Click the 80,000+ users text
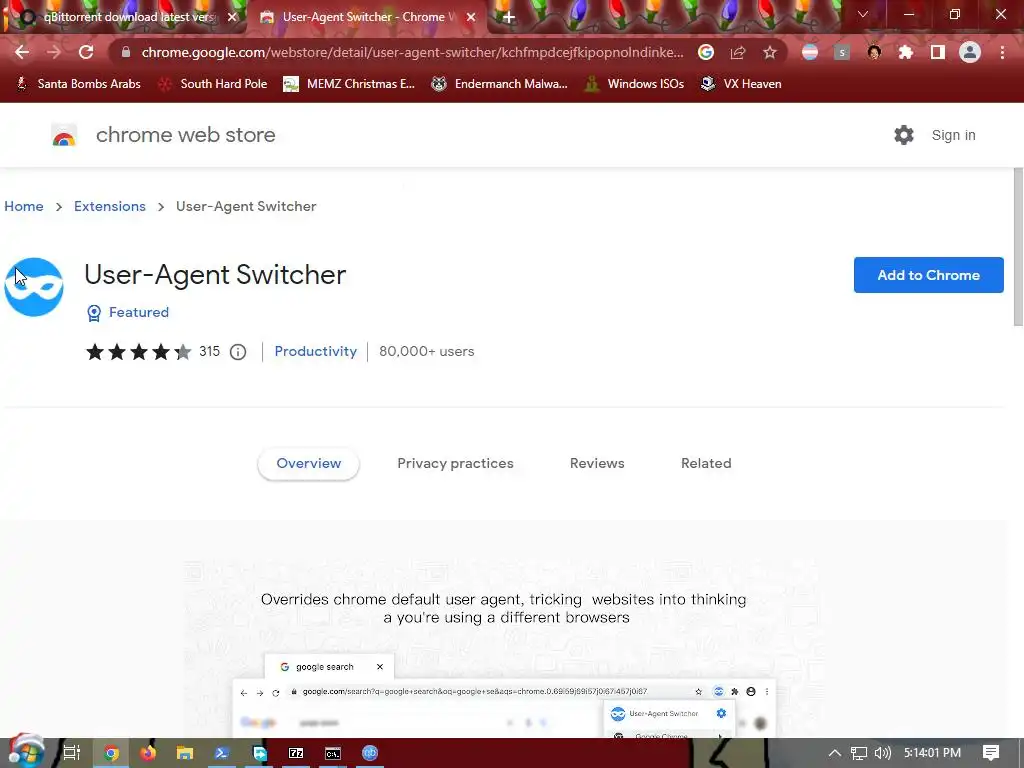The width and height of the screenshot is (1024, 768). click(x=426, y=351)
